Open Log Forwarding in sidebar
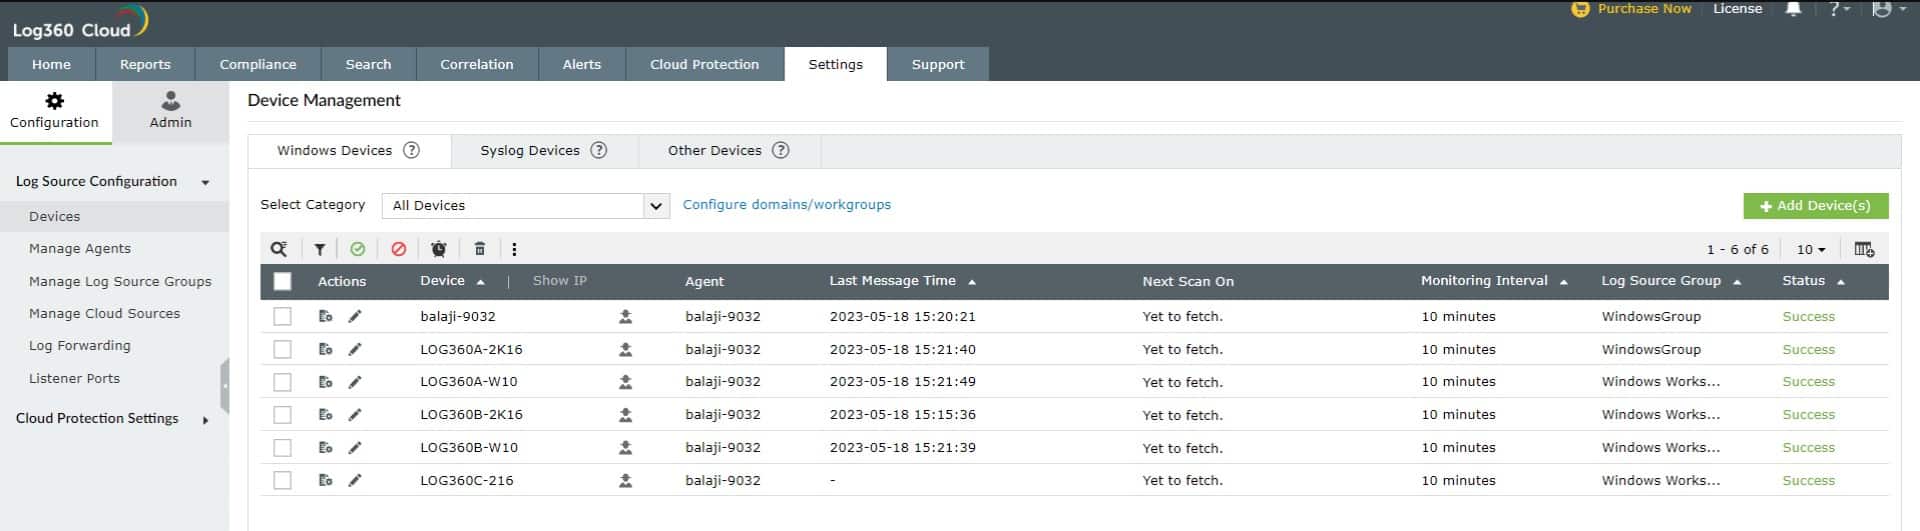 point(80,346)
